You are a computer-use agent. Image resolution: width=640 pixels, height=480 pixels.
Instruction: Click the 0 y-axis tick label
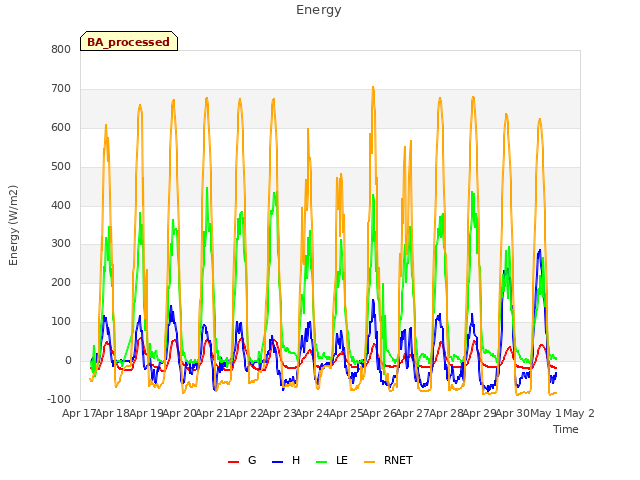tap(68, 361)
